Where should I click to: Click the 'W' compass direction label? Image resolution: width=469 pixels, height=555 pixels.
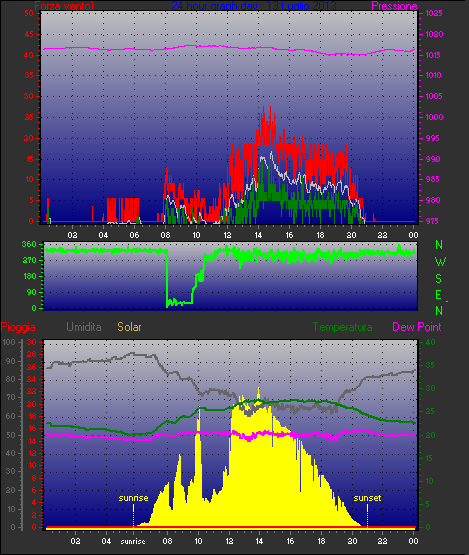[x=440, y=262]
